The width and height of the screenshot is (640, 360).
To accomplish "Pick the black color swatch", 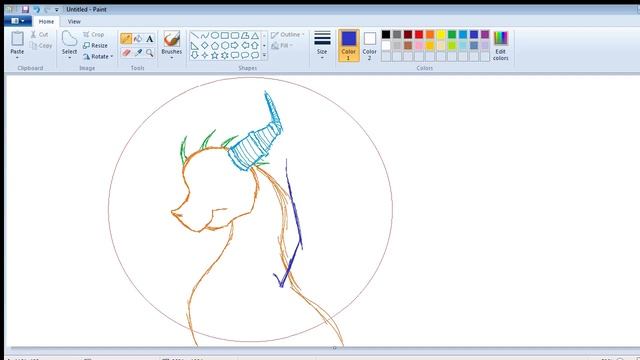I will coord(386,35).
